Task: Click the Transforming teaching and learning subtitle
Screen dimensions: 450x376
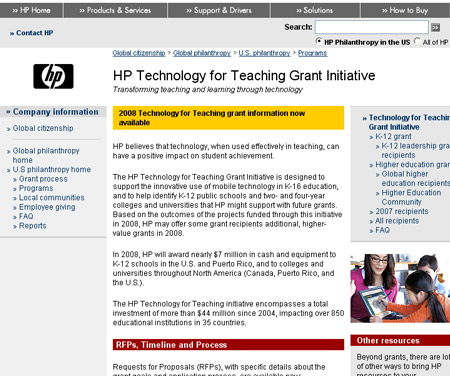Action: point(208,89)
